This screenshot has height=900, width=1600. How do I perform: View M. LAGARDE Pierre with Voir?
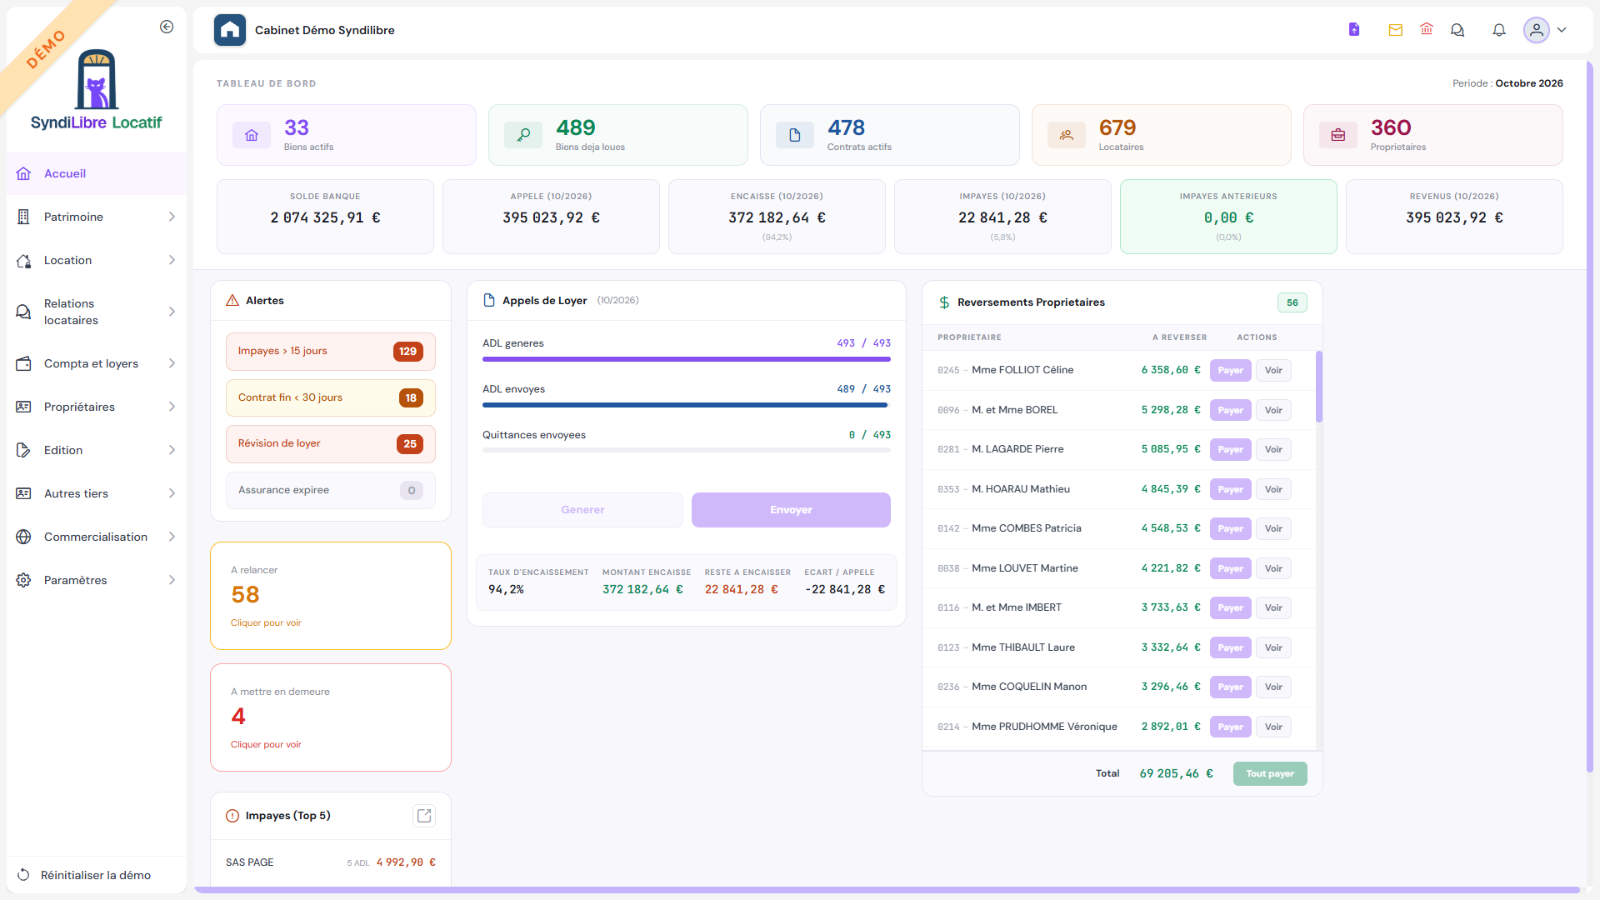(1273, 450)
